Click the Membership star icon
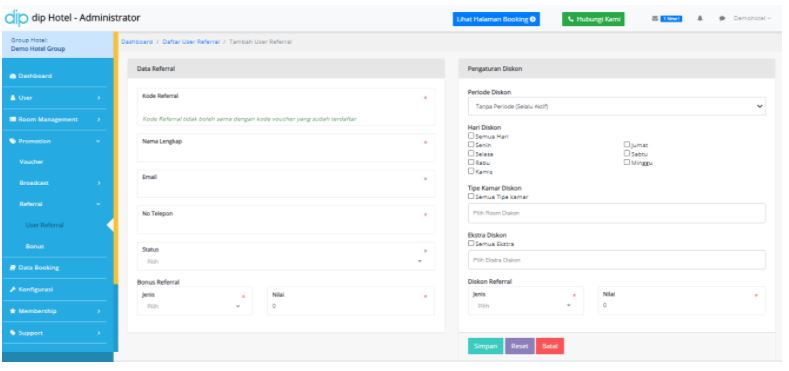789x371 pixels. (x=13, y=311)
